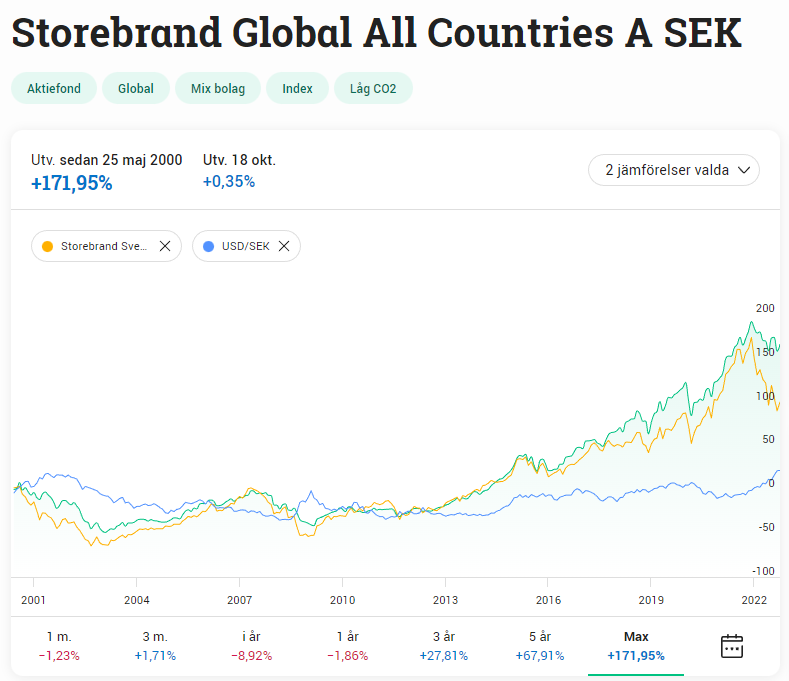Expand the '2 jämförelser valda' dropdown

point(674,170)
